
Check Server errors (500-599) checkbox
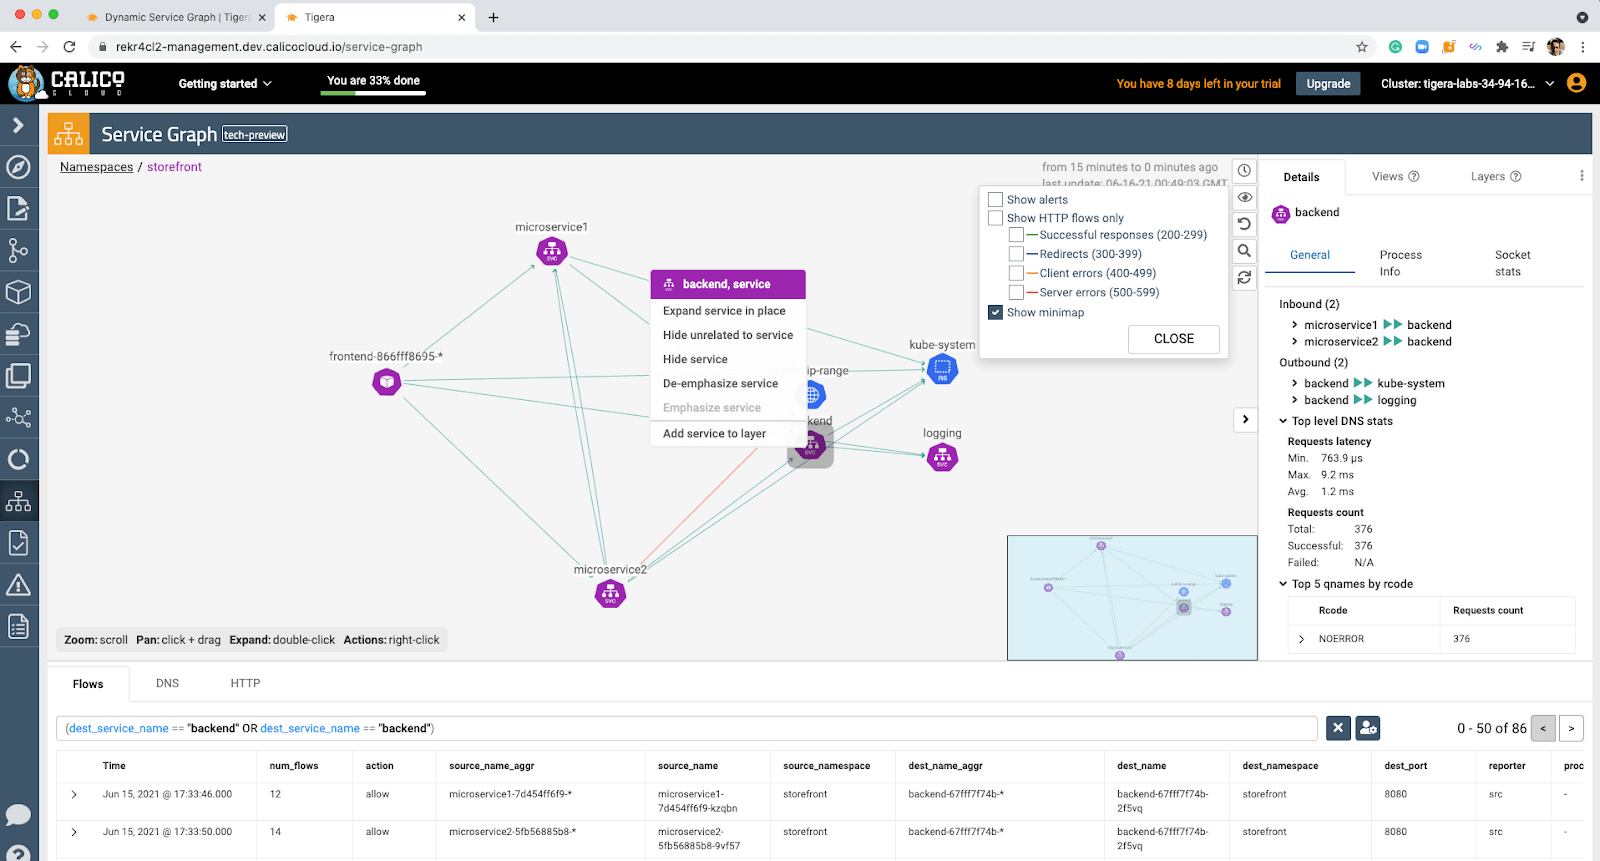pyautogui.click(x=1016, y=292)
